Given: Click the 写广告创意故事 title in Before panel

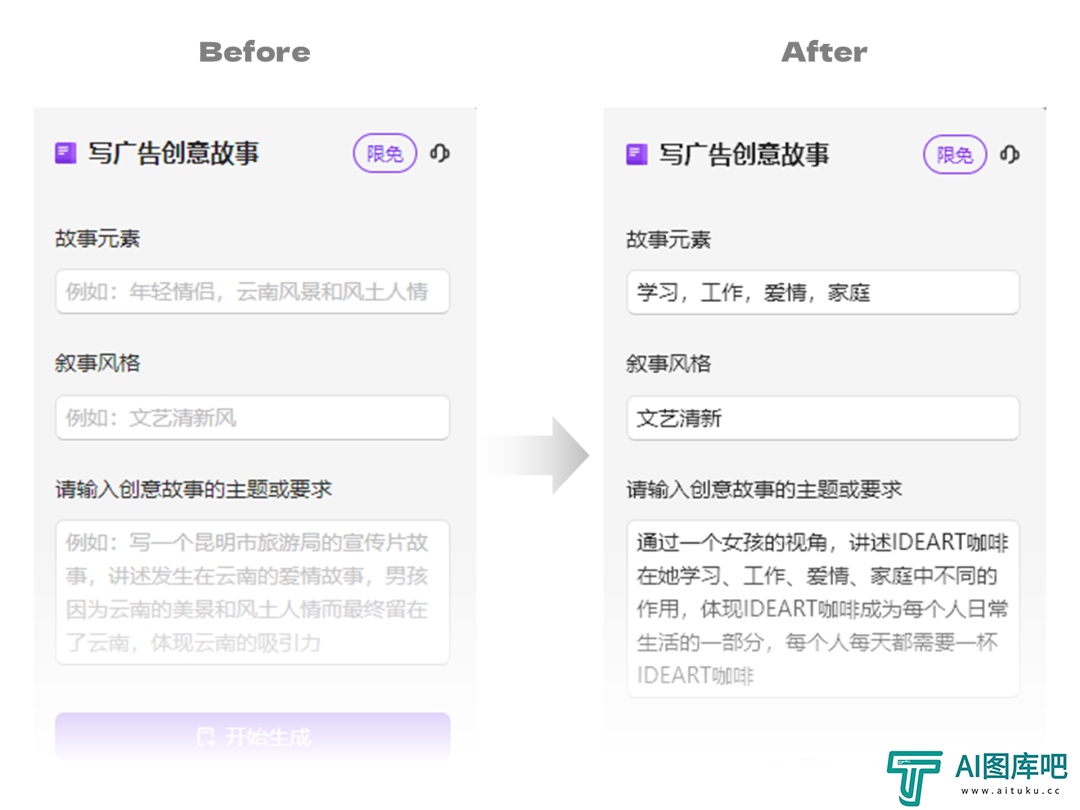Looking at the screenshot, I should (174, 153).
